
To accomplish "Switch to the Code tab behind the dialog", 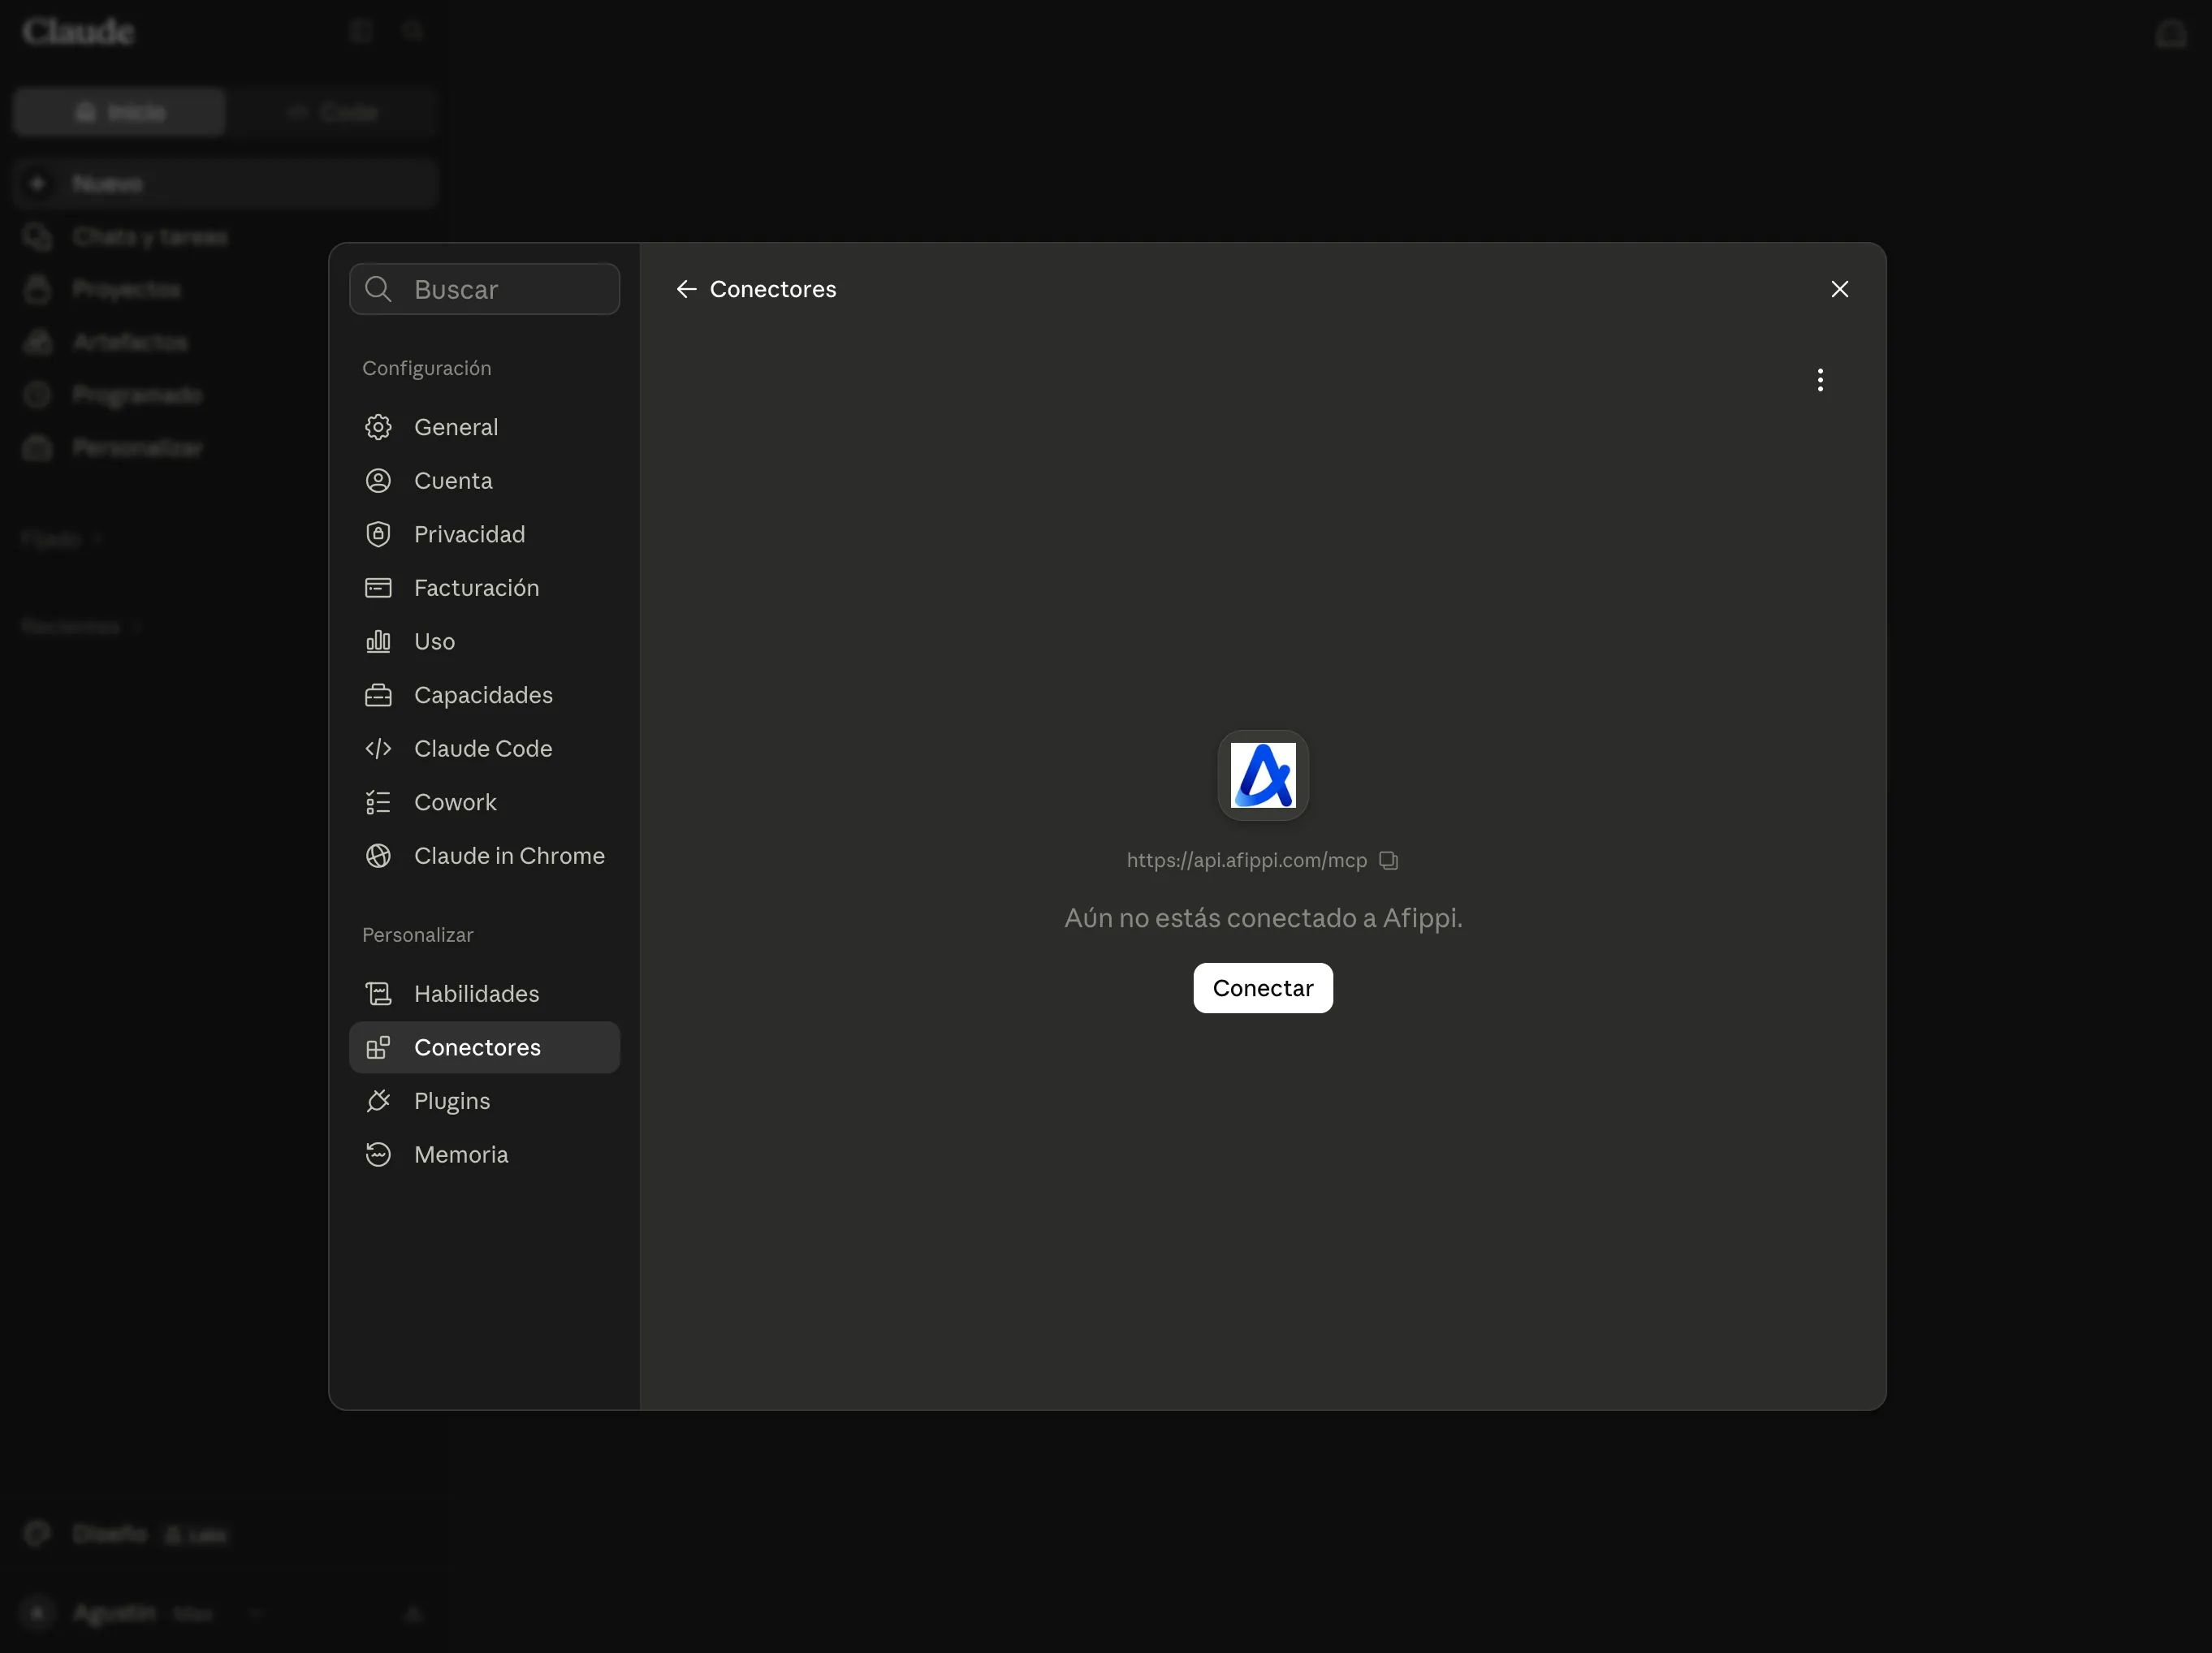I will 332,112.
